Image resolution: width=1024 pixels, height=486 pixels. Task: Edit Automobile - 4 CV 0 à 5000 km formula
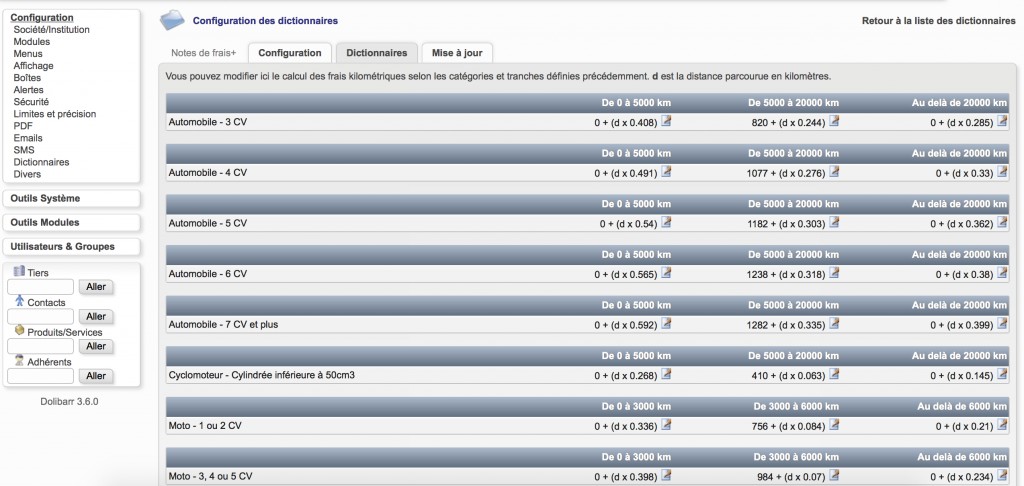666,172
